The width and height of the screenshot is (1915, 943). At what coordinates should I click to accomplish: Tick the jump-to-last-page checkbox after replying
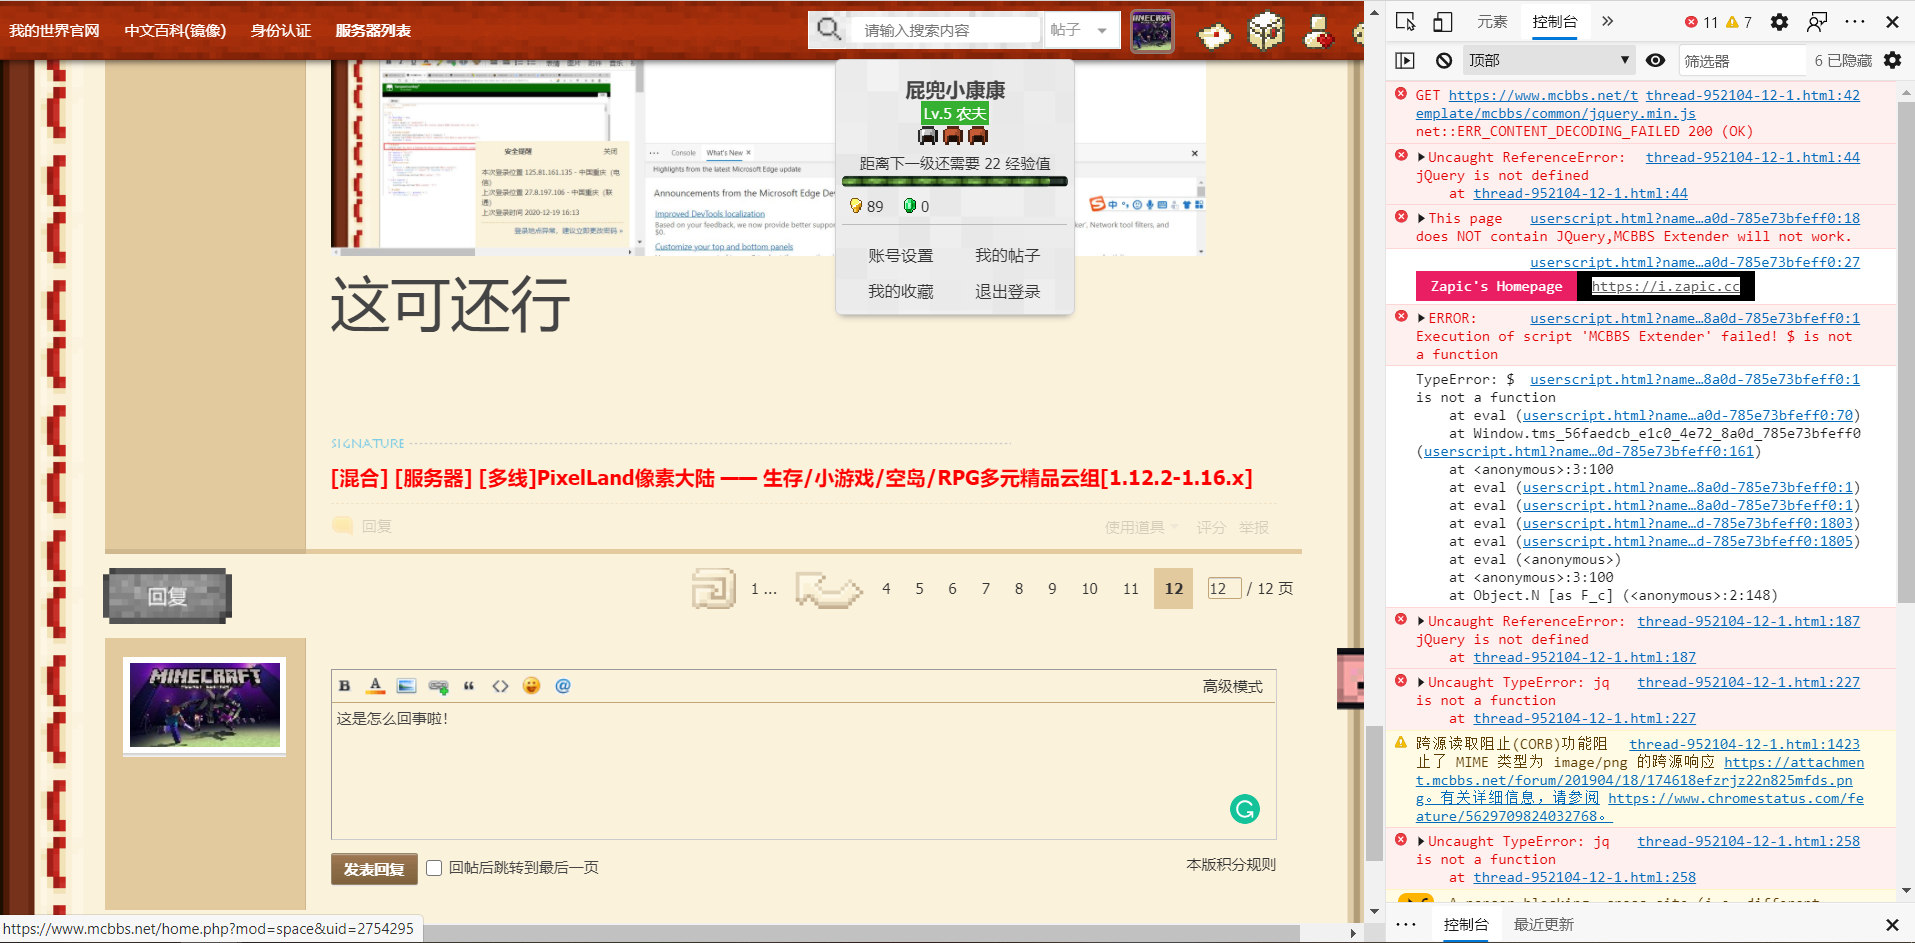pyautogui.click(x=434, y=868)
